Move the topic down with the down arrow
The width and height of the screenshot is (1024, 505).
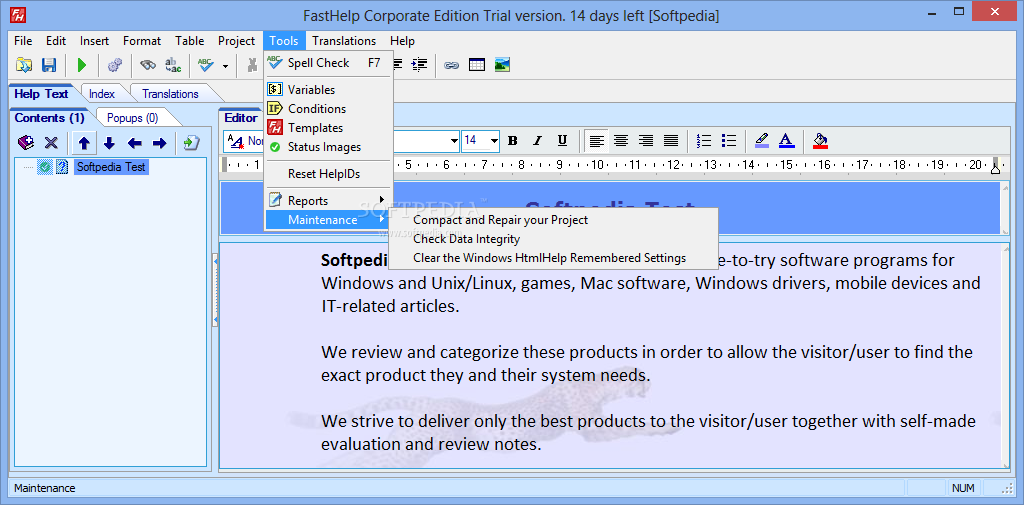[x=109, y=143]
